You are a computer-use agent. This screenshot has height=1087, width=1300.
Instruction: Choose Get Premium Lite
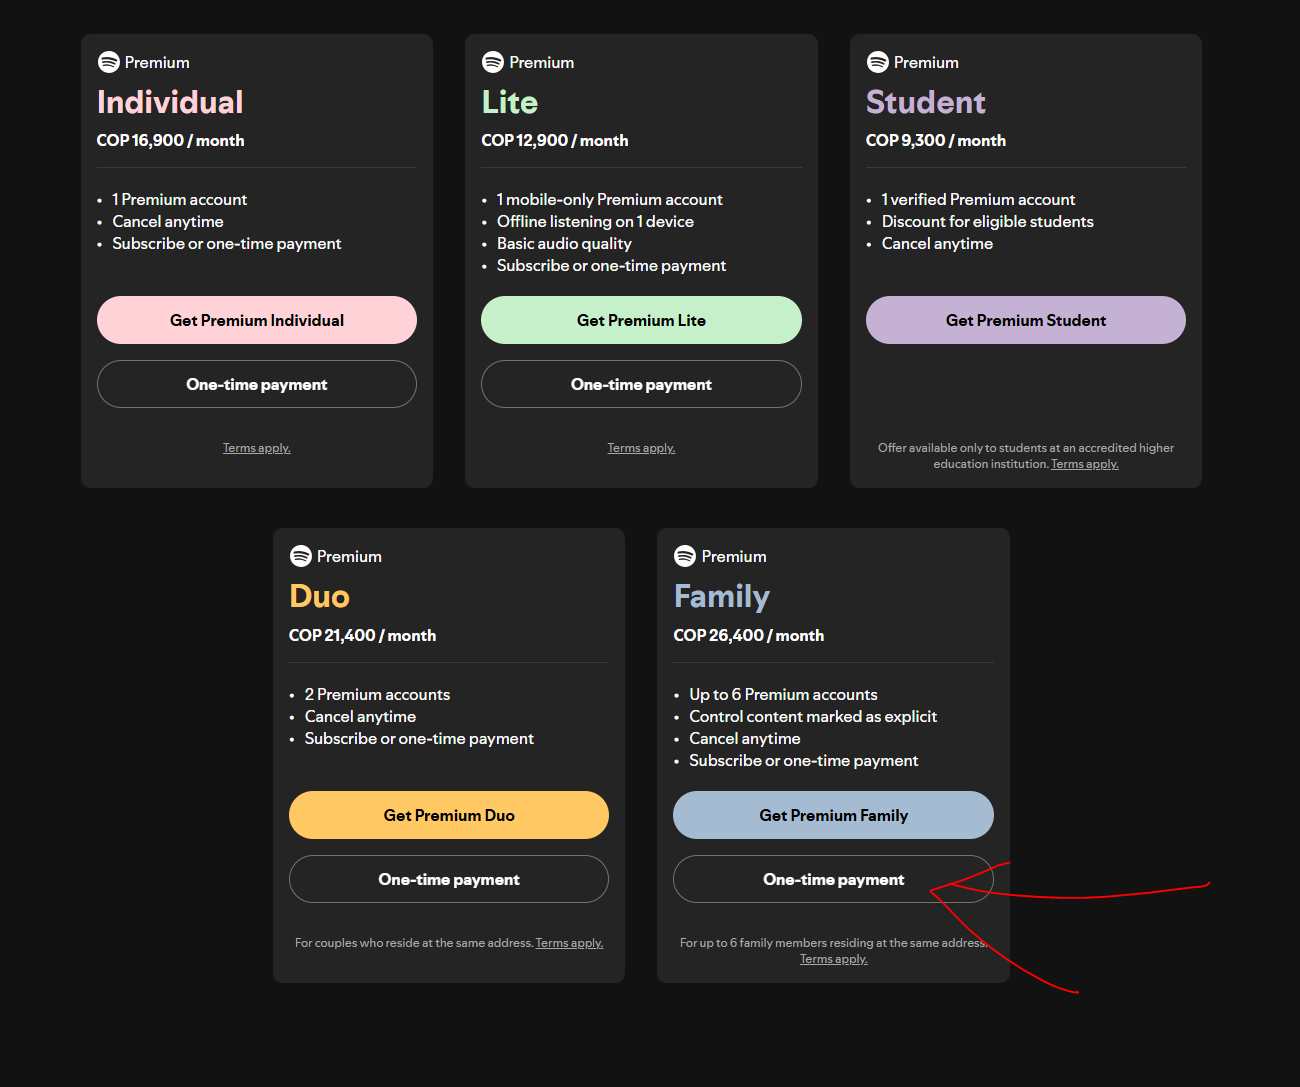(x=641, y=320)
